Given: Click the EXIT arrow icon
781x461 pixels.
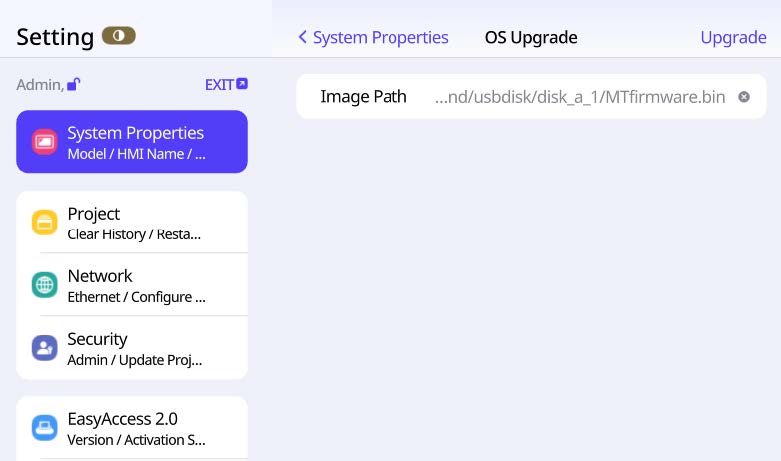Looking at the screenshot, I should [x=242, y=85].
